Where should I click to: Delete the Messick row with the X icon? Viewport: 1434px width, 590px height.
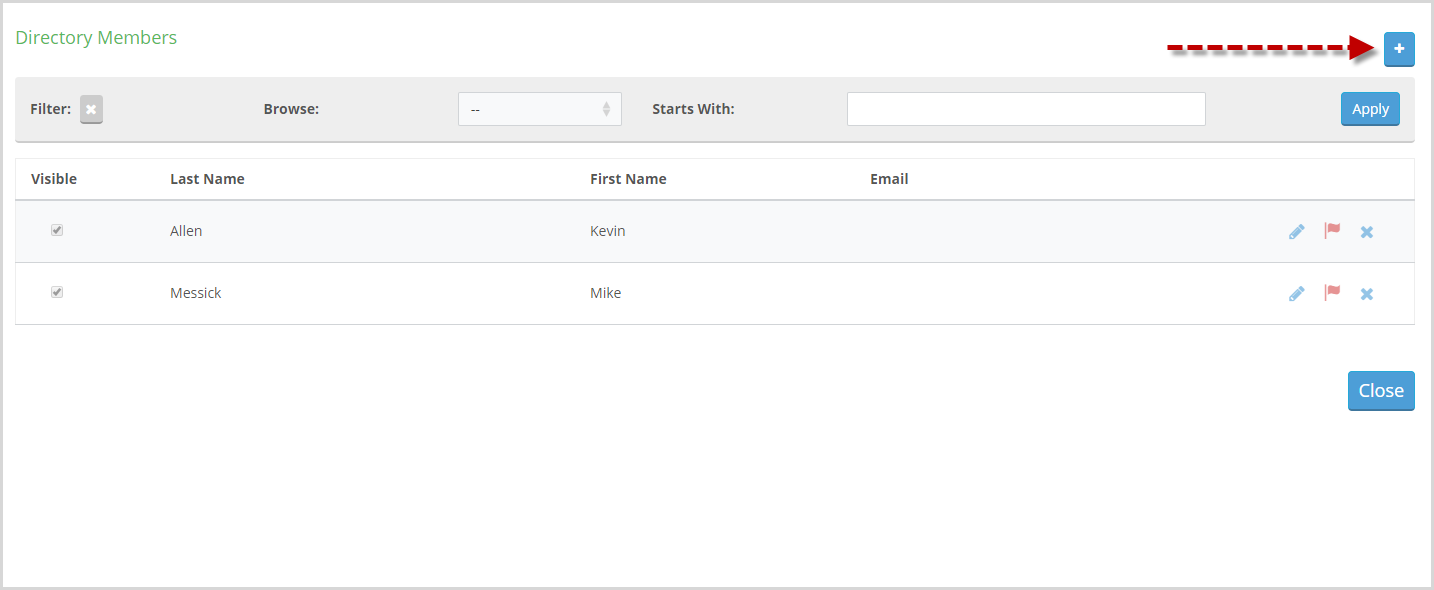(x=1367, y=294)
